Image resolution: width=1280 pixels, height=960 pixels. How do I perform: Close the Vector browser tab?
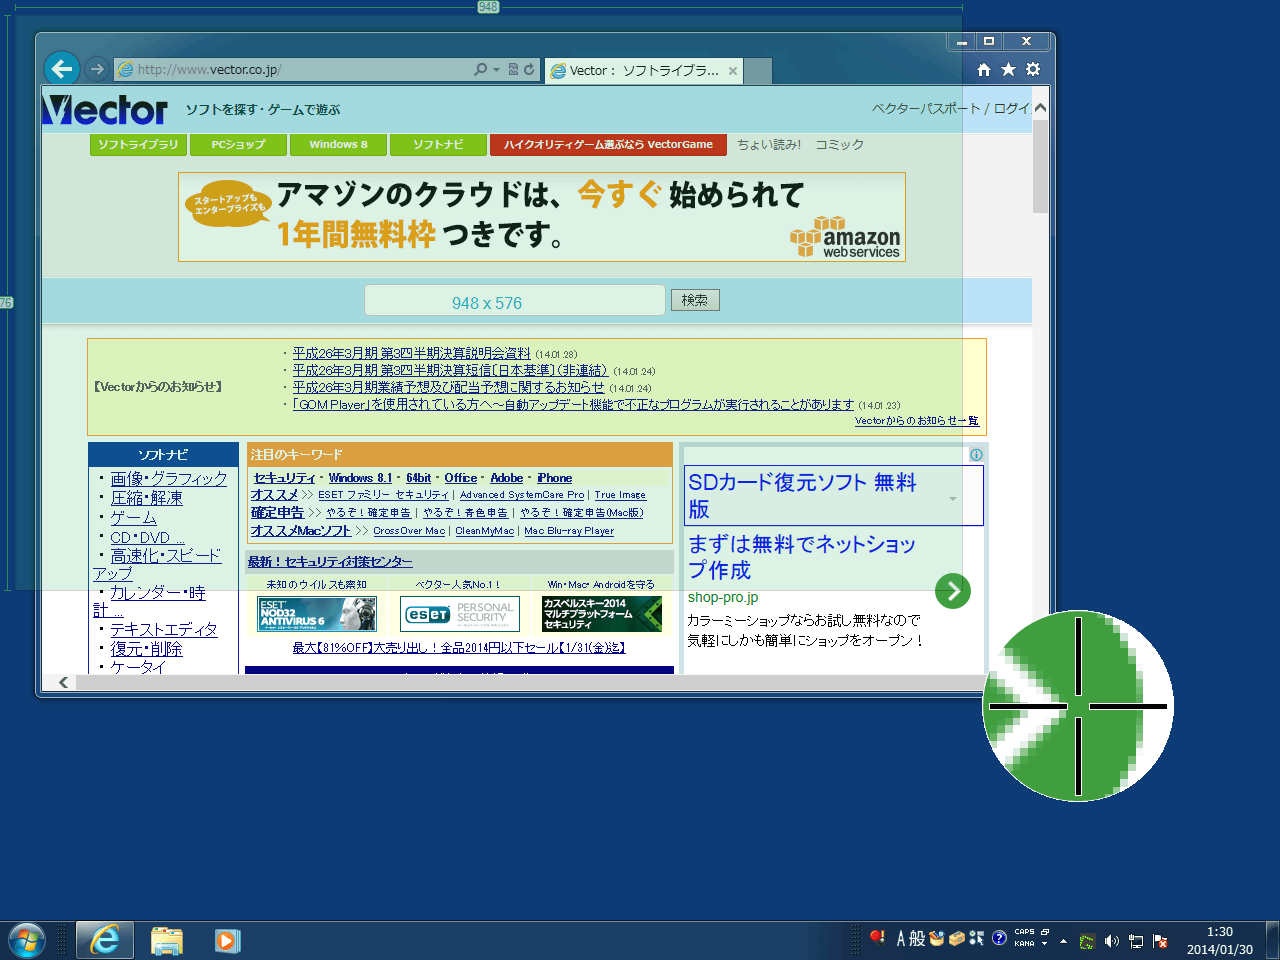[733, 71]
